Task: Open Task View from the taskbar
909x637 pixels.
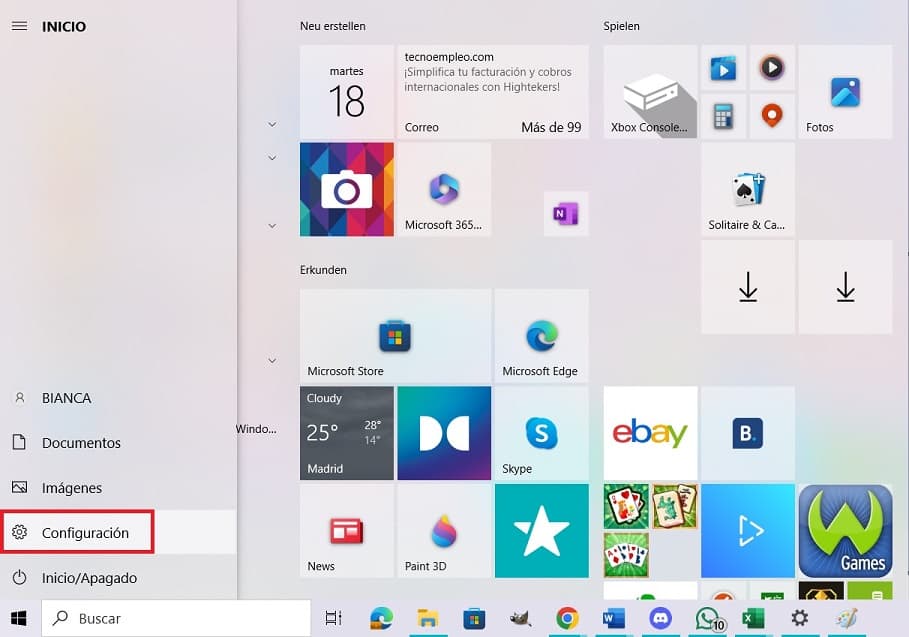Action: 333,618
